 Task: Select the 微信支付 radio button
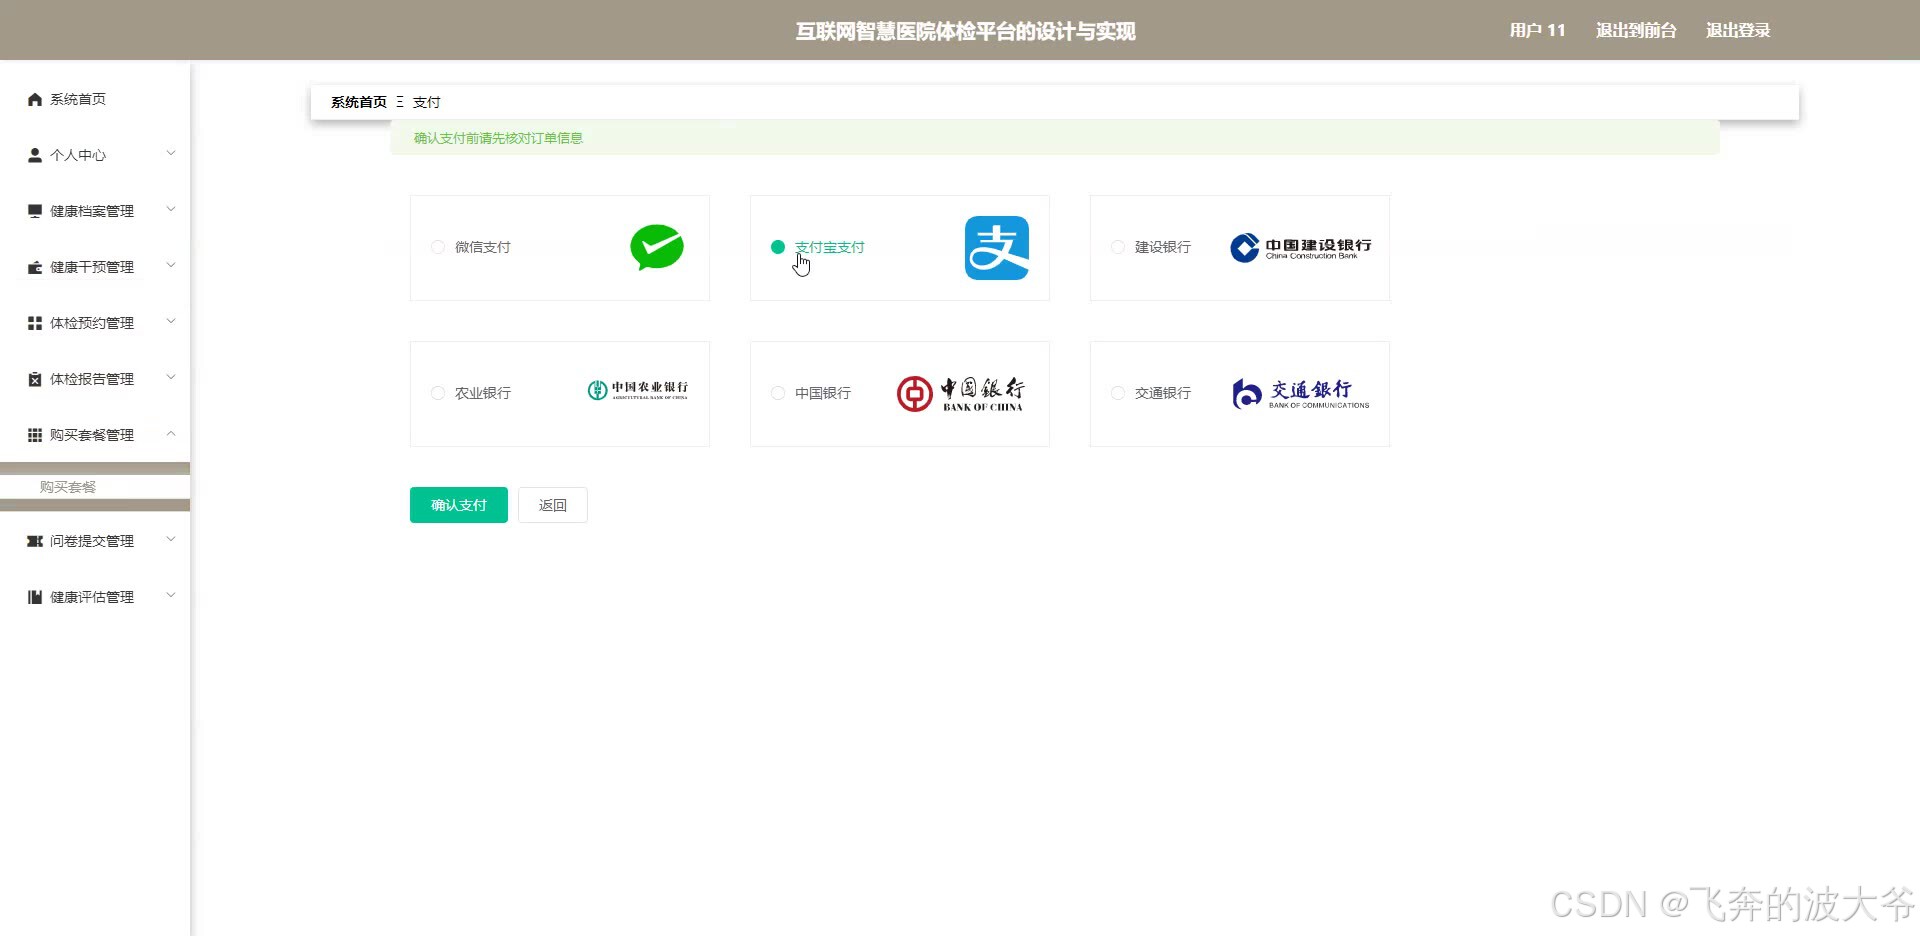coord(438,247)
